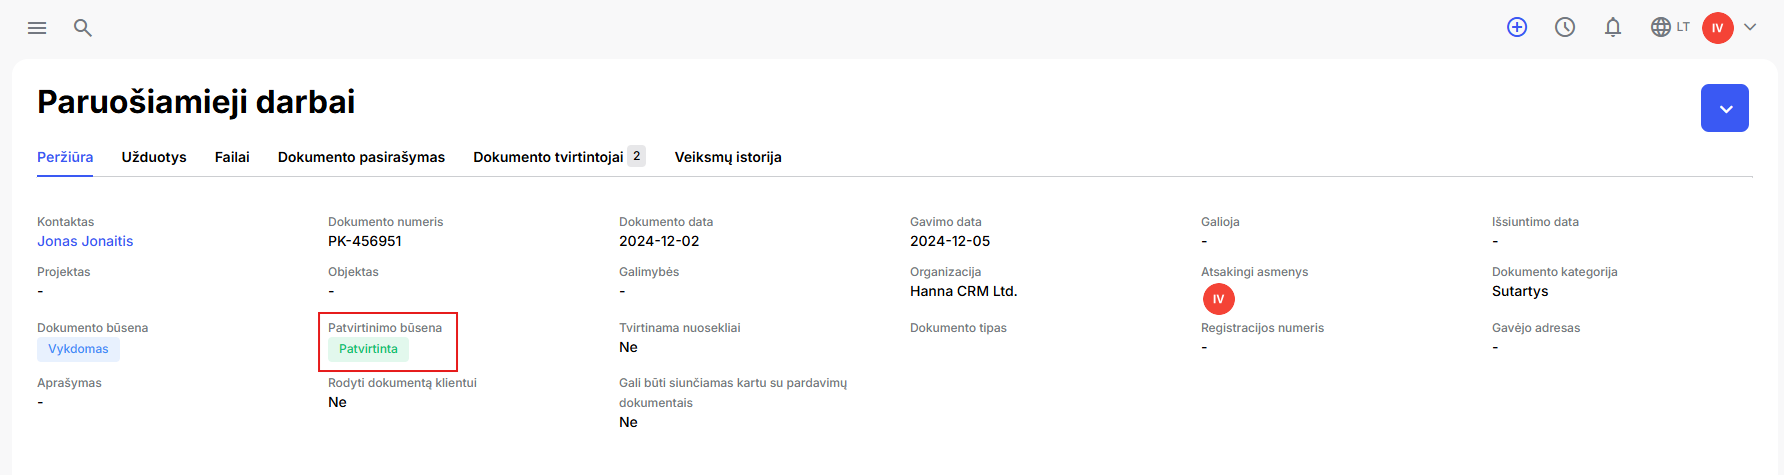Image resolution: width=1784 pixels, height=475 pixels.
Task: Switch to the Failai tab
Action: (x=232, y=157)
